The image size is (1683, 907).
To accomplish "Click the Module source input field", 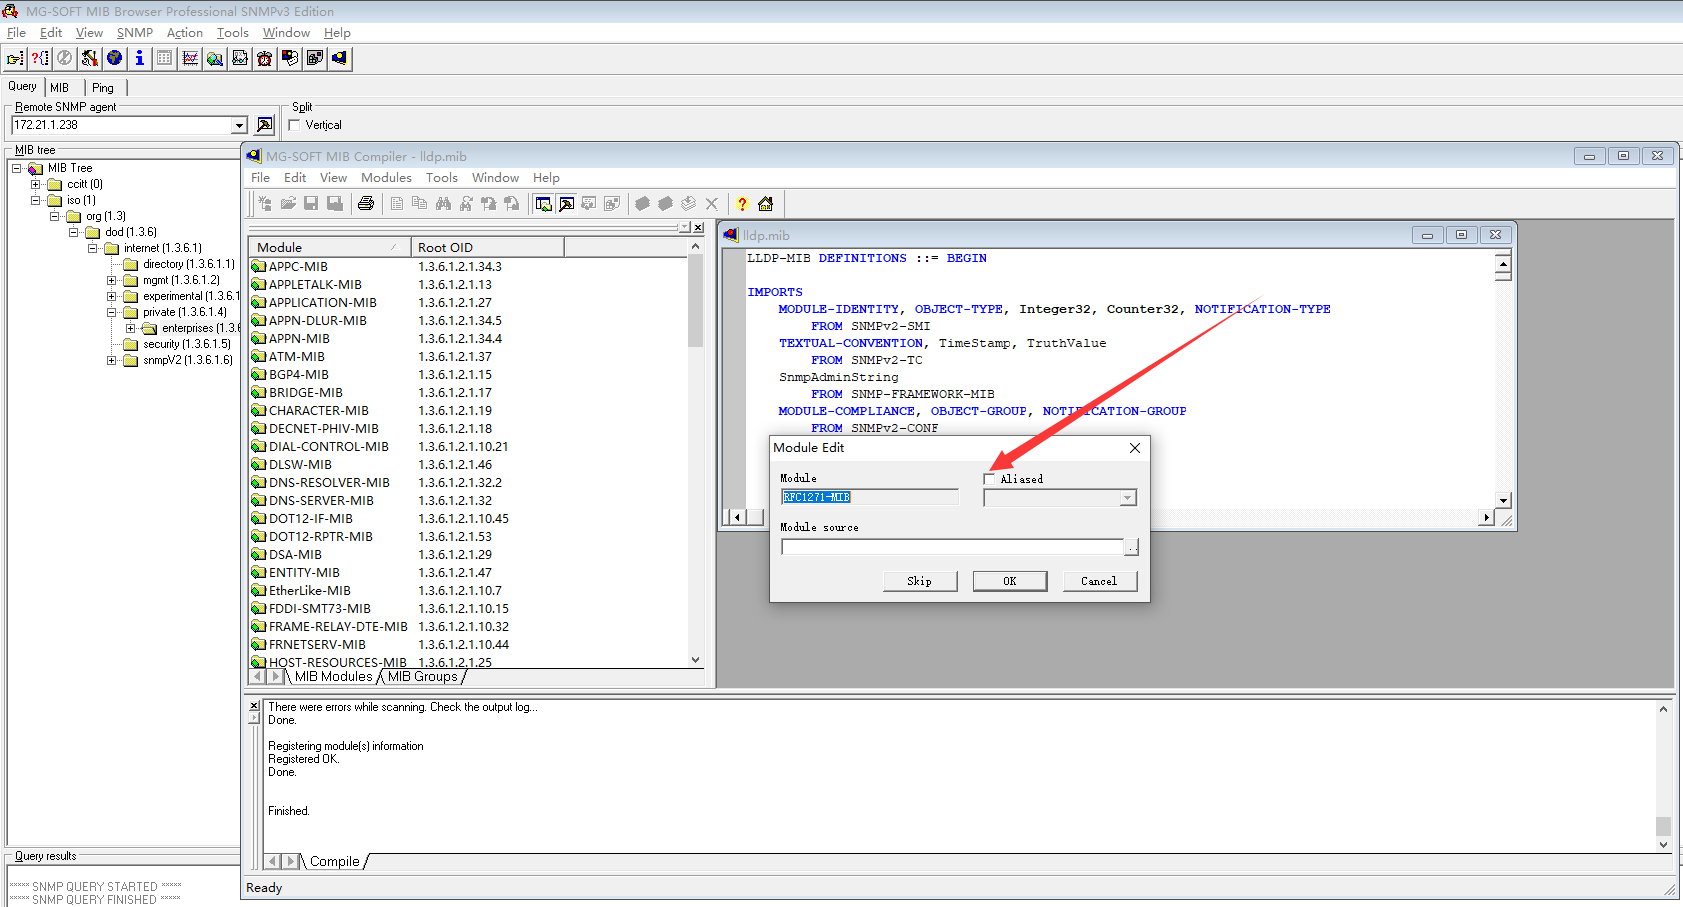I will (x=952, y=547).
